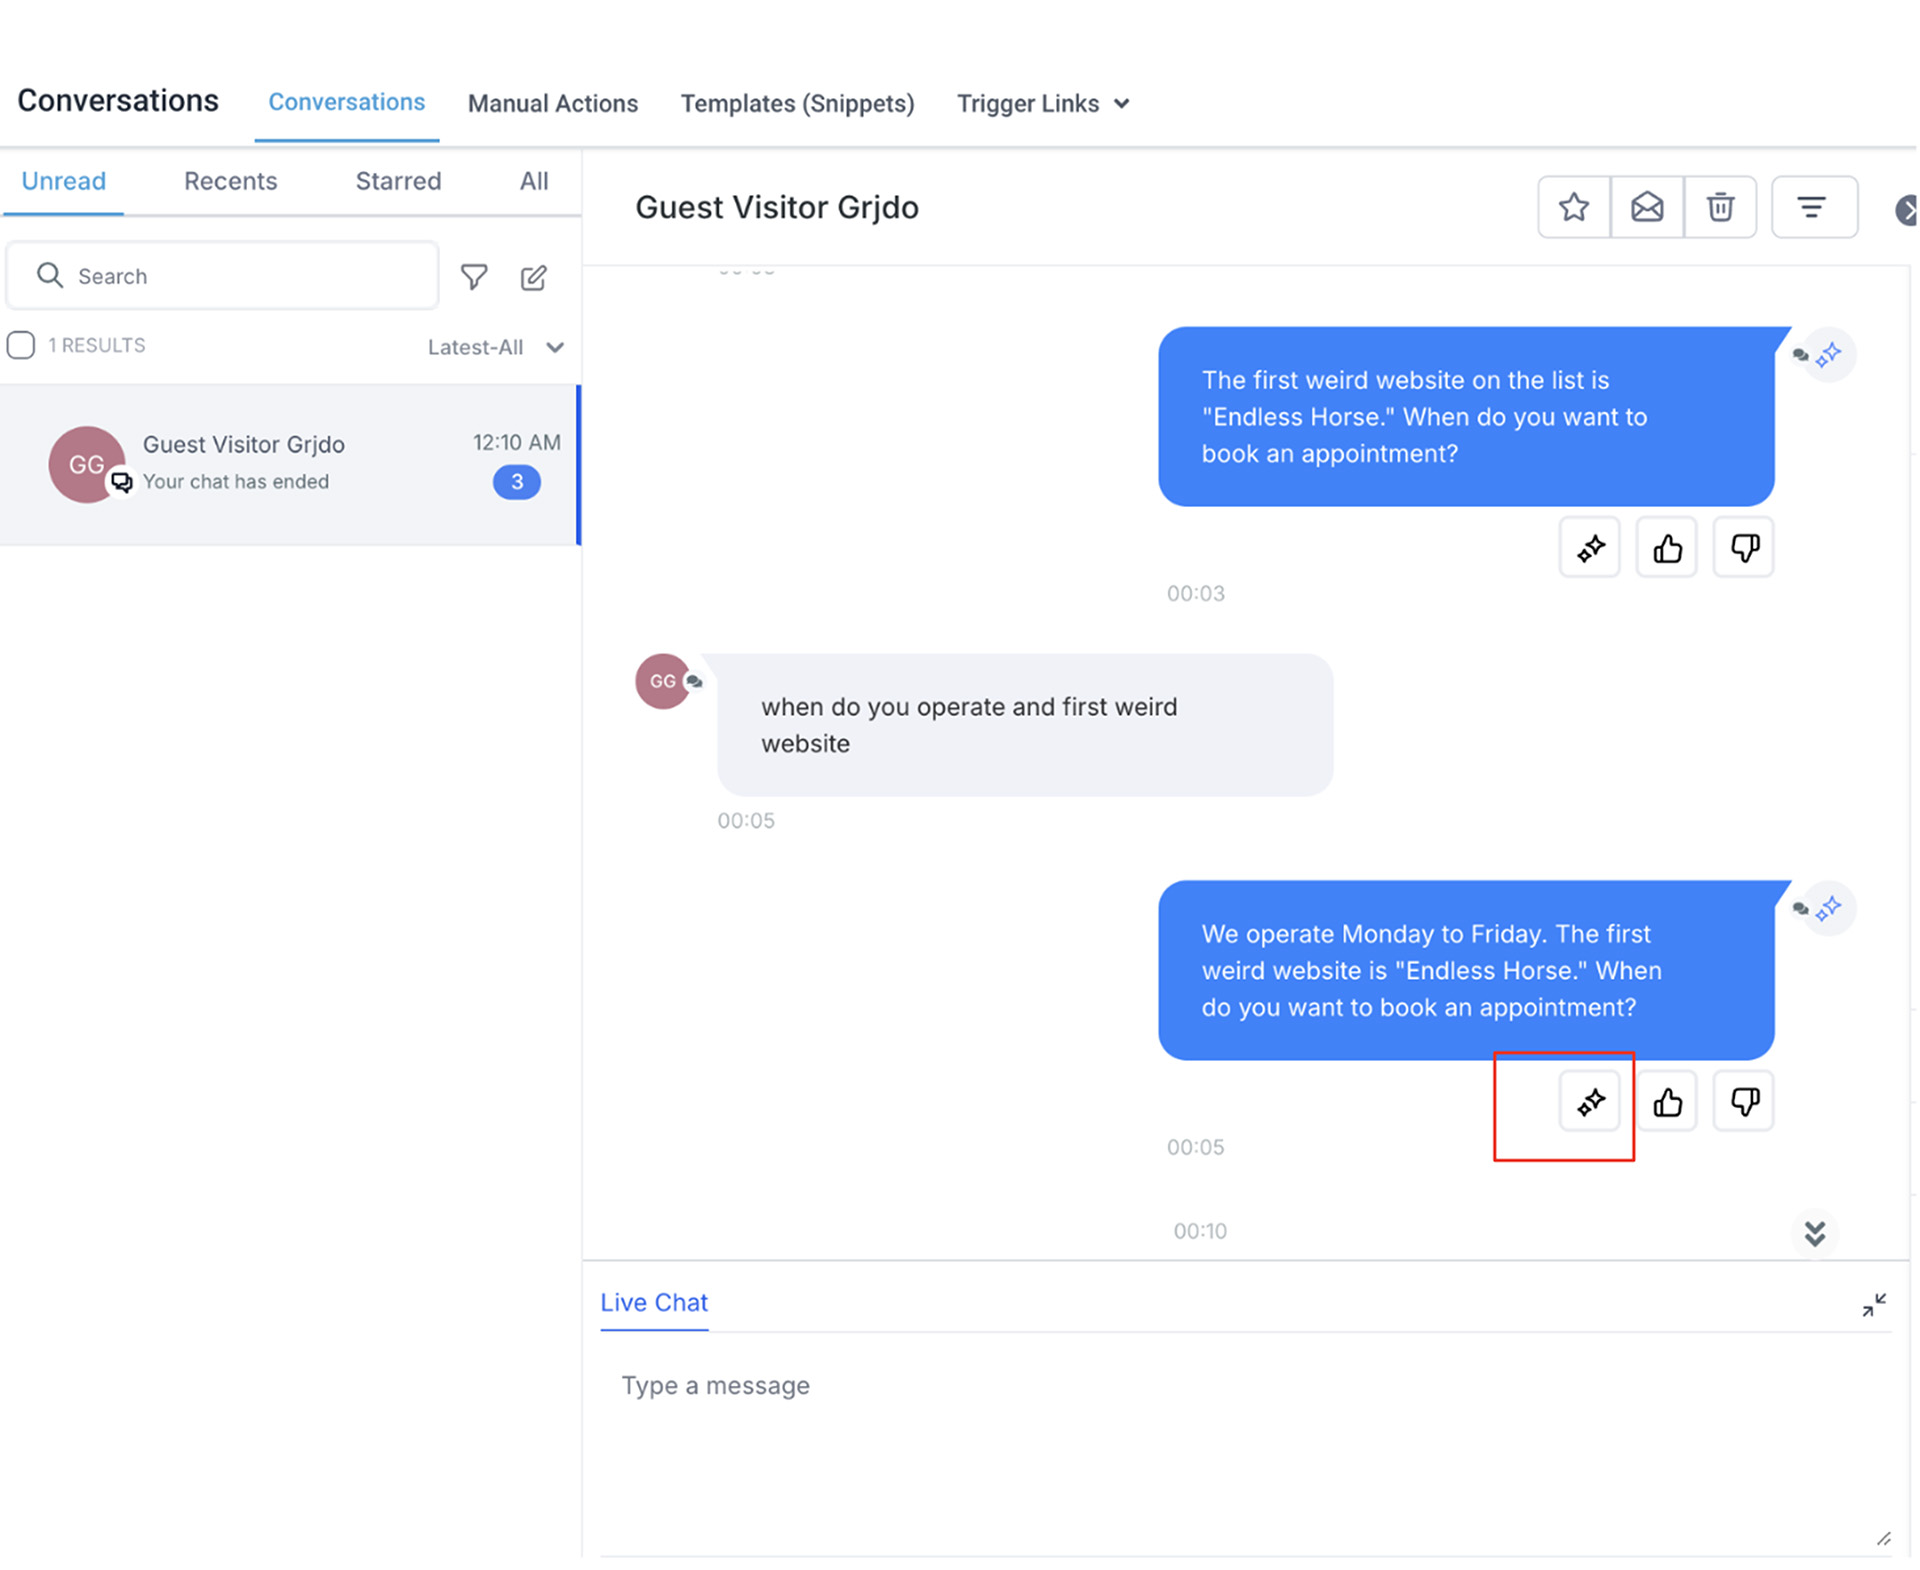The height and width of the screenshot is (1570, 1920).
Task: Switch to Conversations top tab
Action: [346, 102]
